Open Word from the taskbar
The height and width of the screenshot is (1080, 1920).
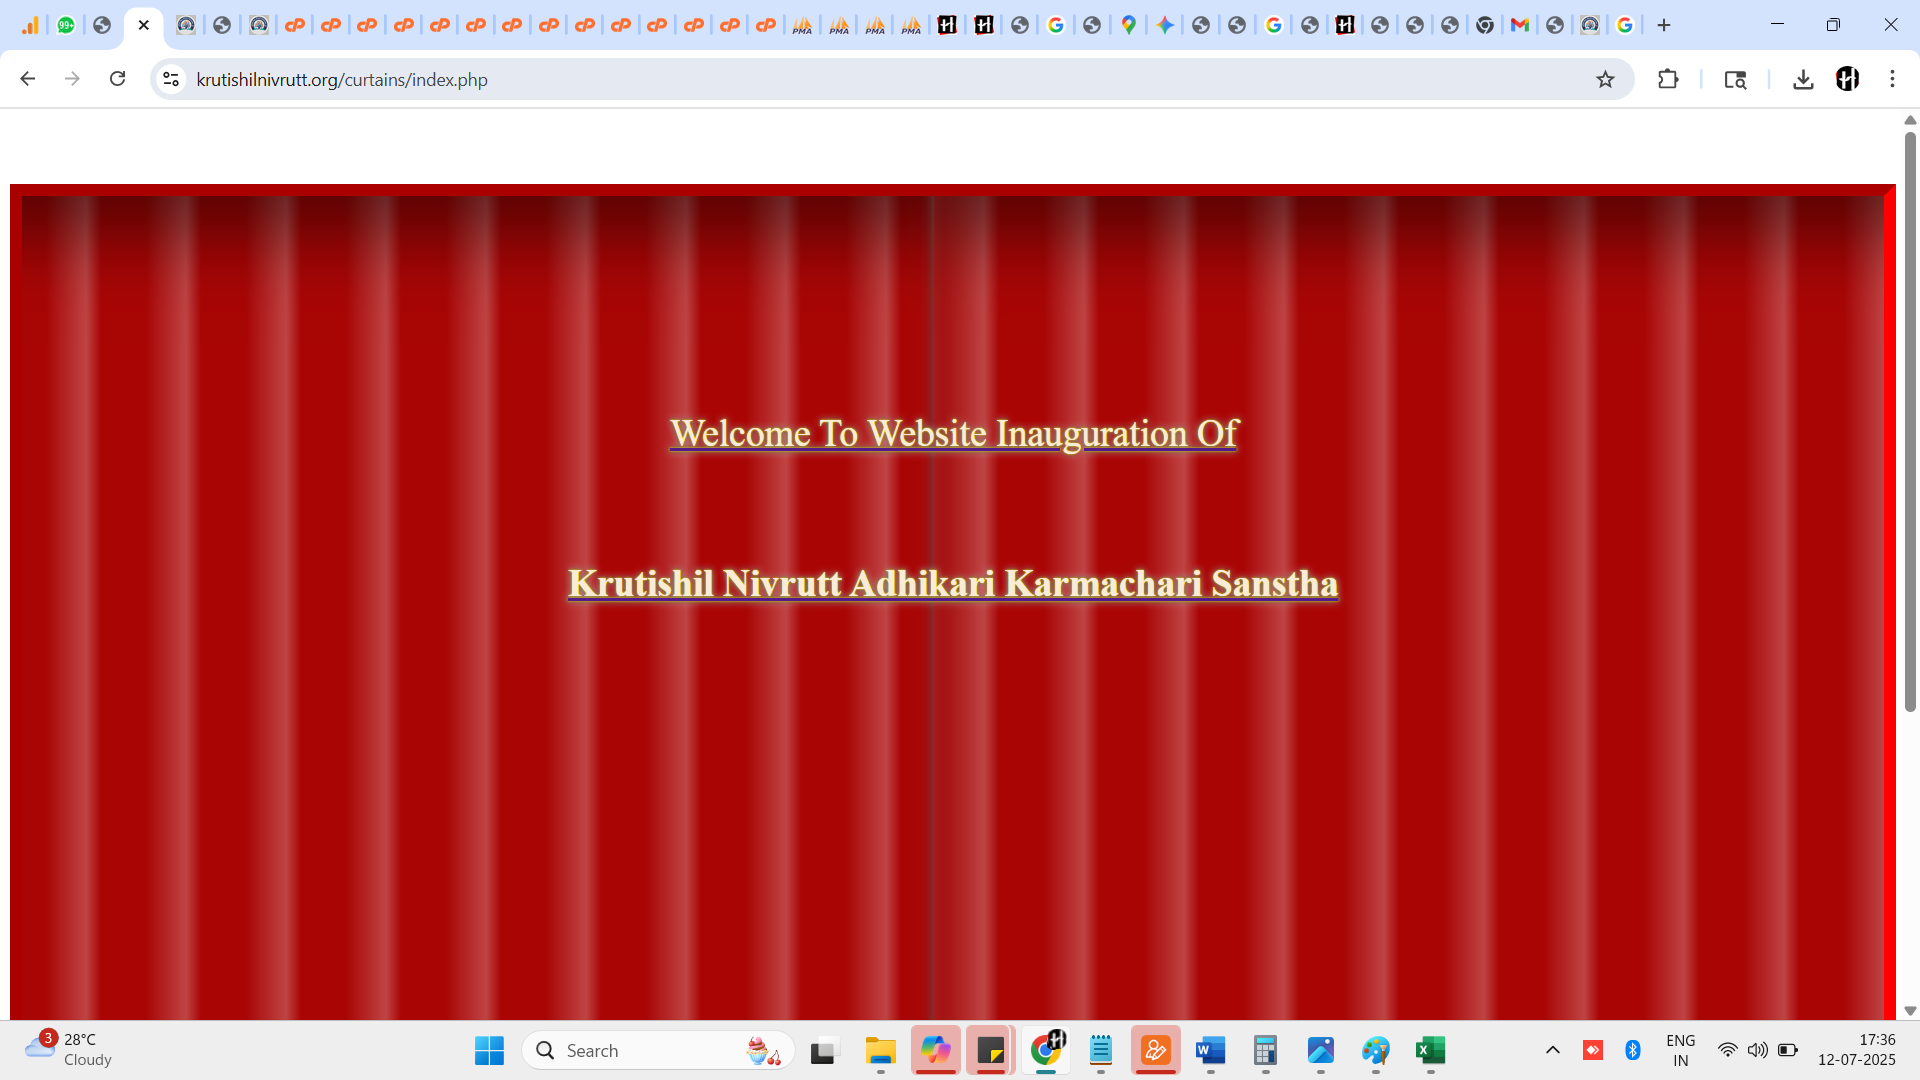[1210, 1050]
